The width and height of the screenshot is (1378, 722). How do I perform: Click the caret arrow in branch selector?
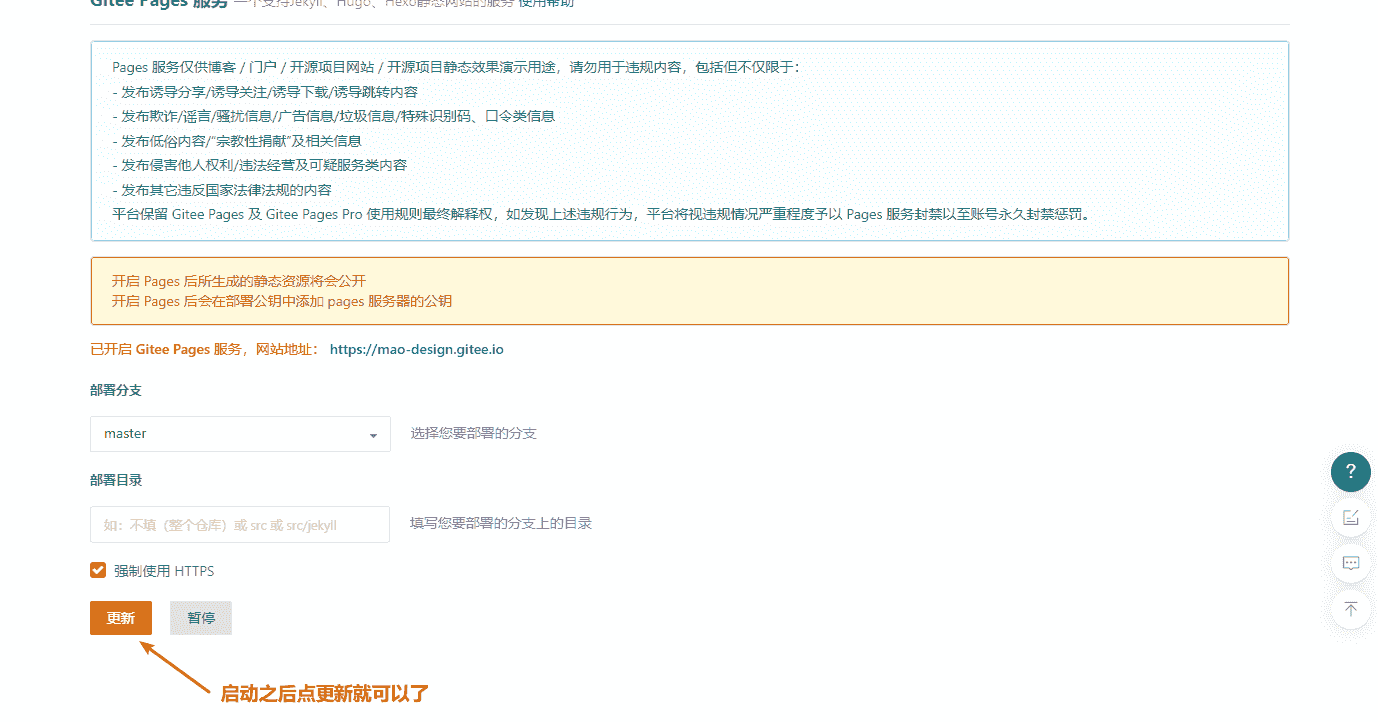pos(373,435)
